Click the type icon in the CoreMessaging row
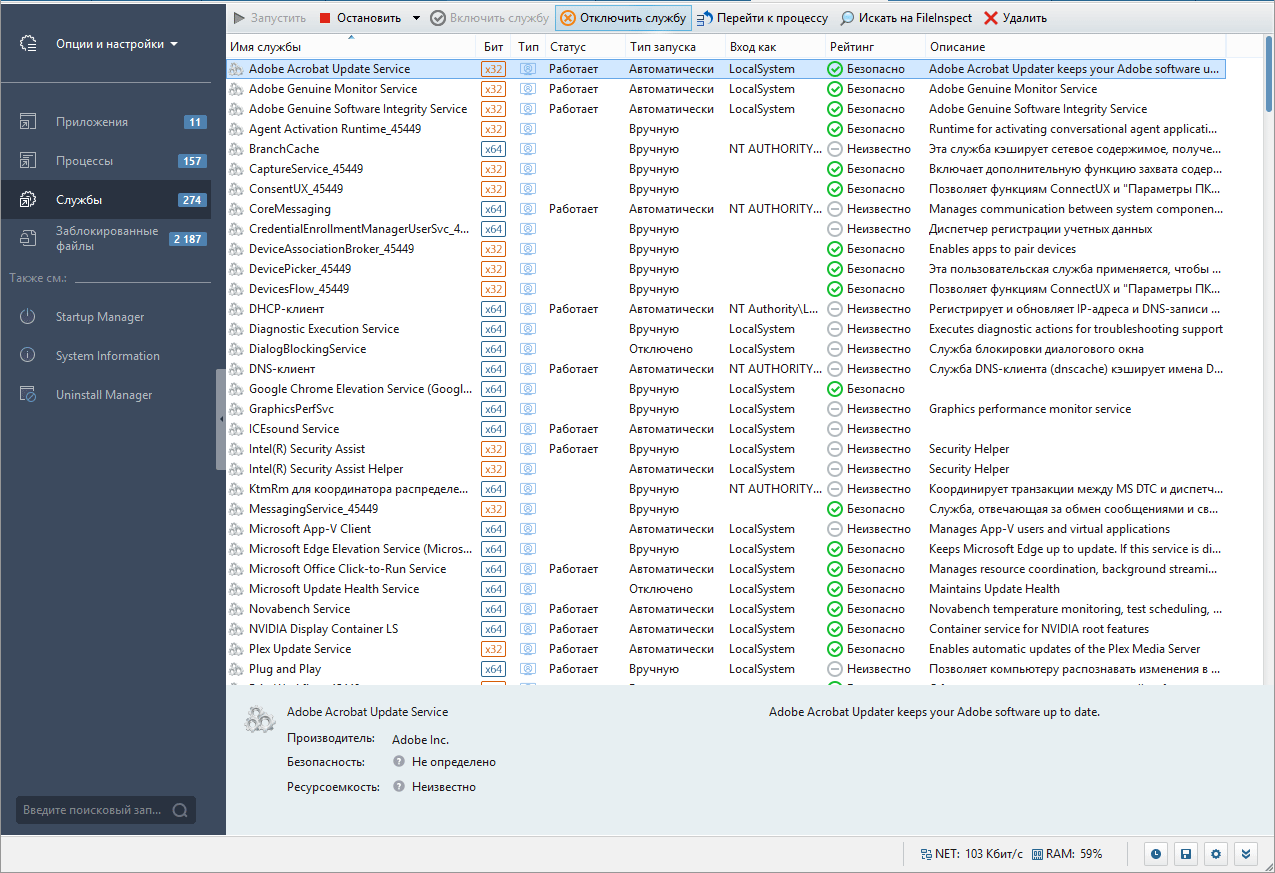Viewport: 1275px width, 873px height. point(528,209)
